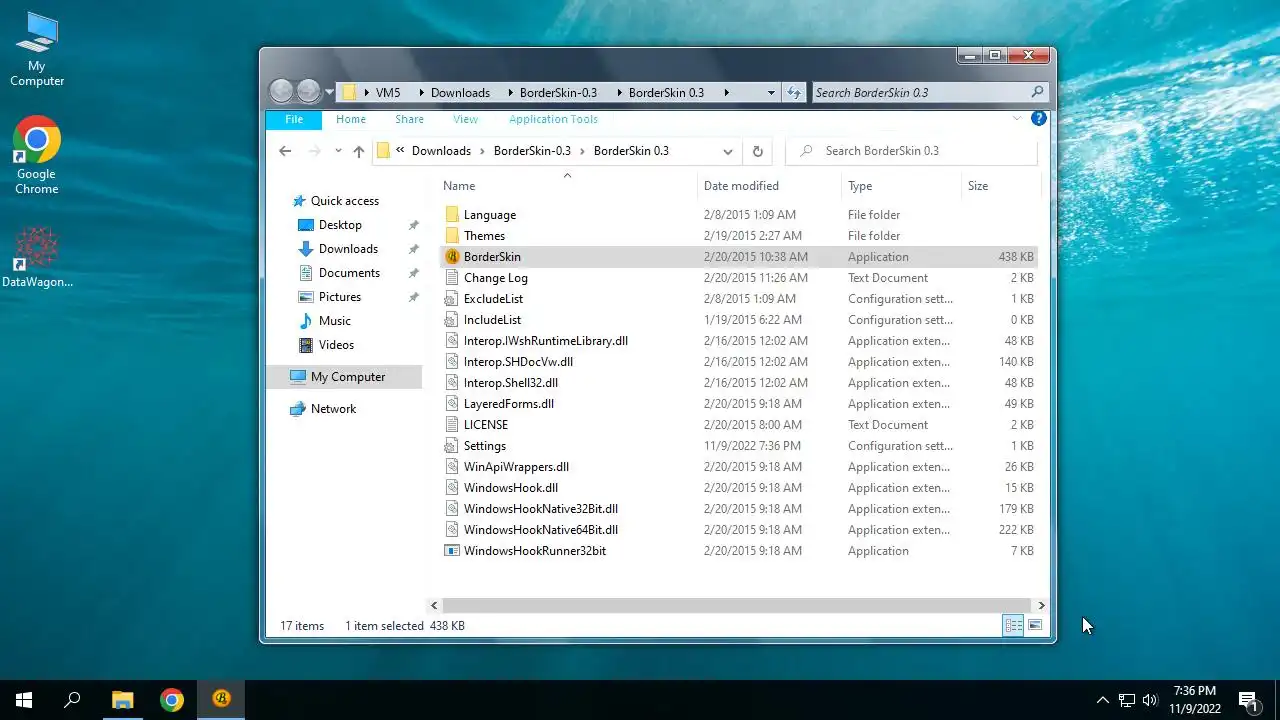
Task: Click the LICENSE document icon
Action: click(452, 425)
